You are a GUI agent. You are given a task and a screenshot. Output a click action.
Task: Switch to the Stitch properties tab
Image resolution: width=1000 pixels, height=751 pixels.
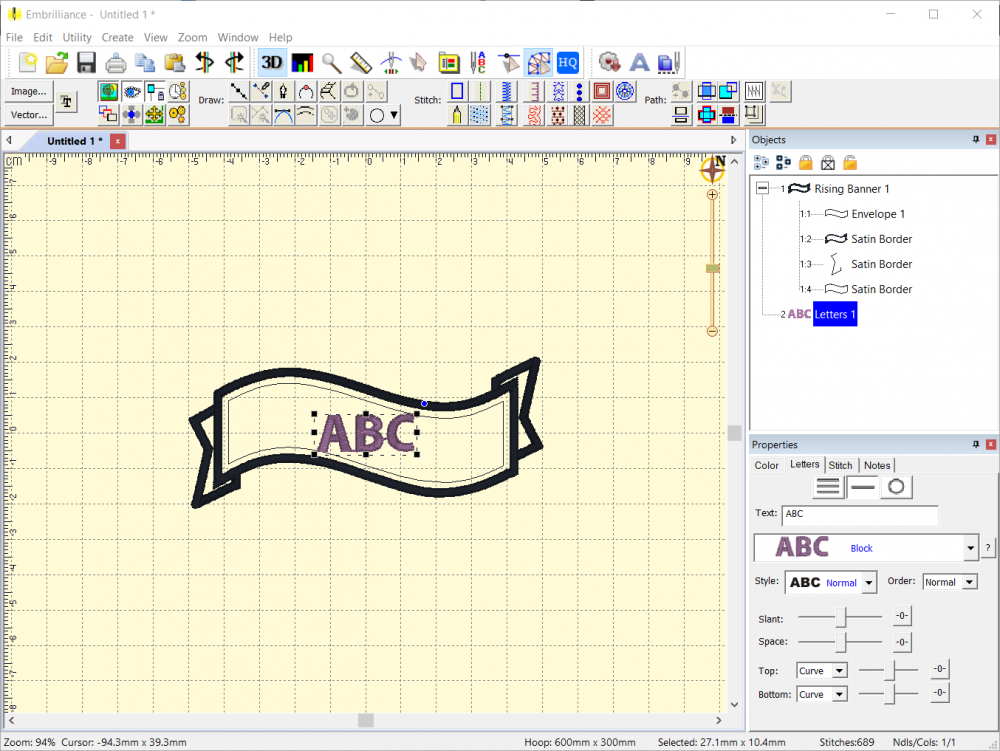click(x=840, y=464)
